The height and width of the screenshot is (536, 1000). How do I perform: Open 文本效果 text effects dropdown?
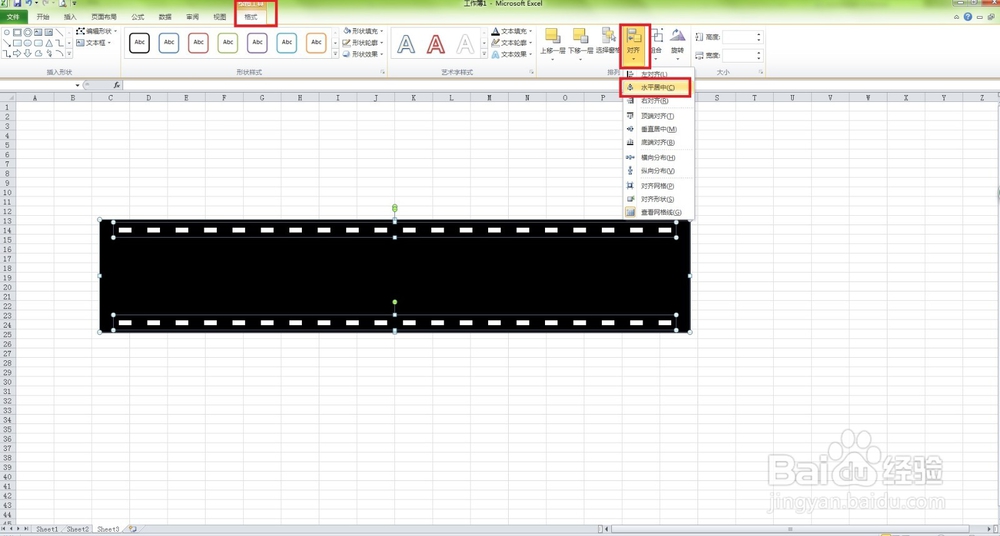click(x=513, y=54)
